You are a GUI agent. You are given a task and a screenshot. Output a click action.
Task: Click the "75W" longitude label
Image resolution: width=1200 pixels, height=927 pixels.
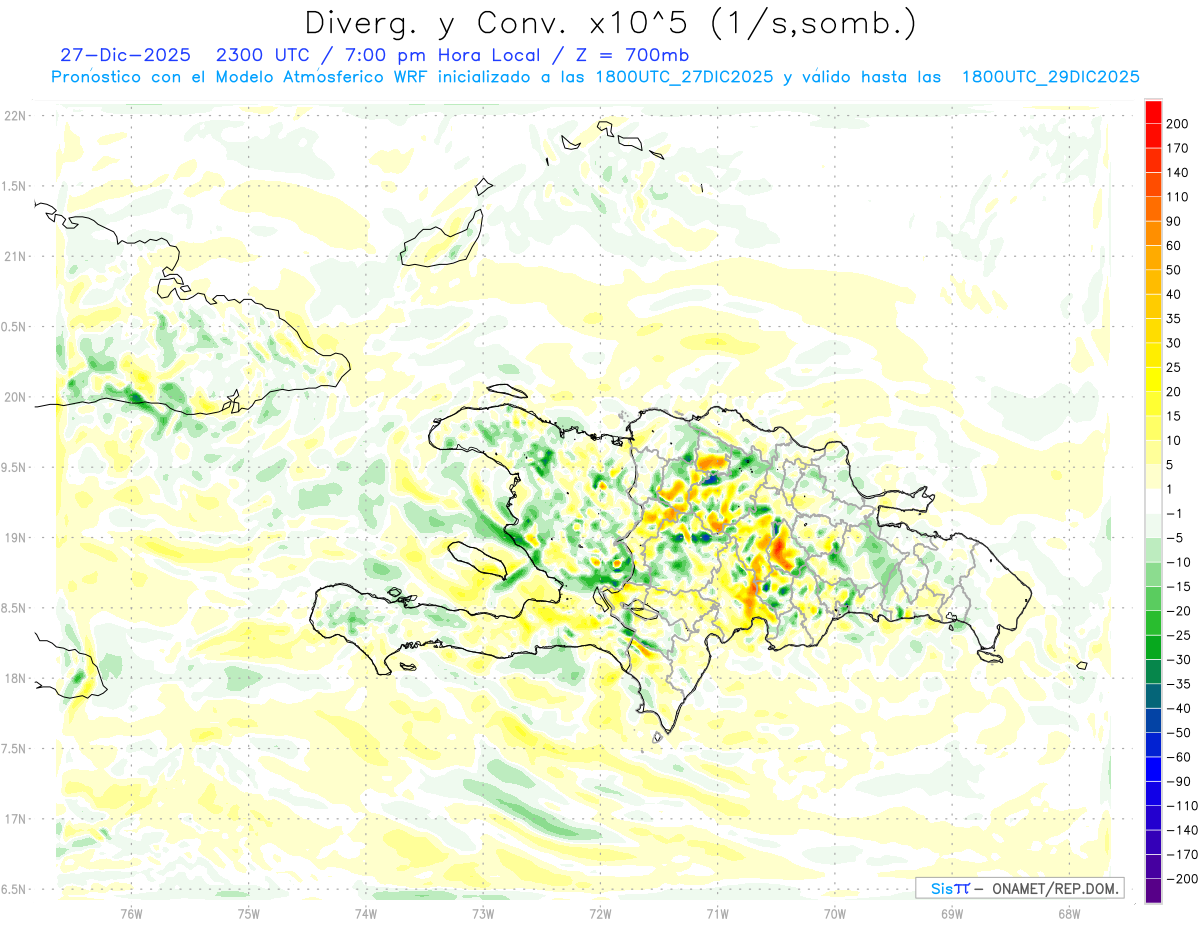pos(249,913)
